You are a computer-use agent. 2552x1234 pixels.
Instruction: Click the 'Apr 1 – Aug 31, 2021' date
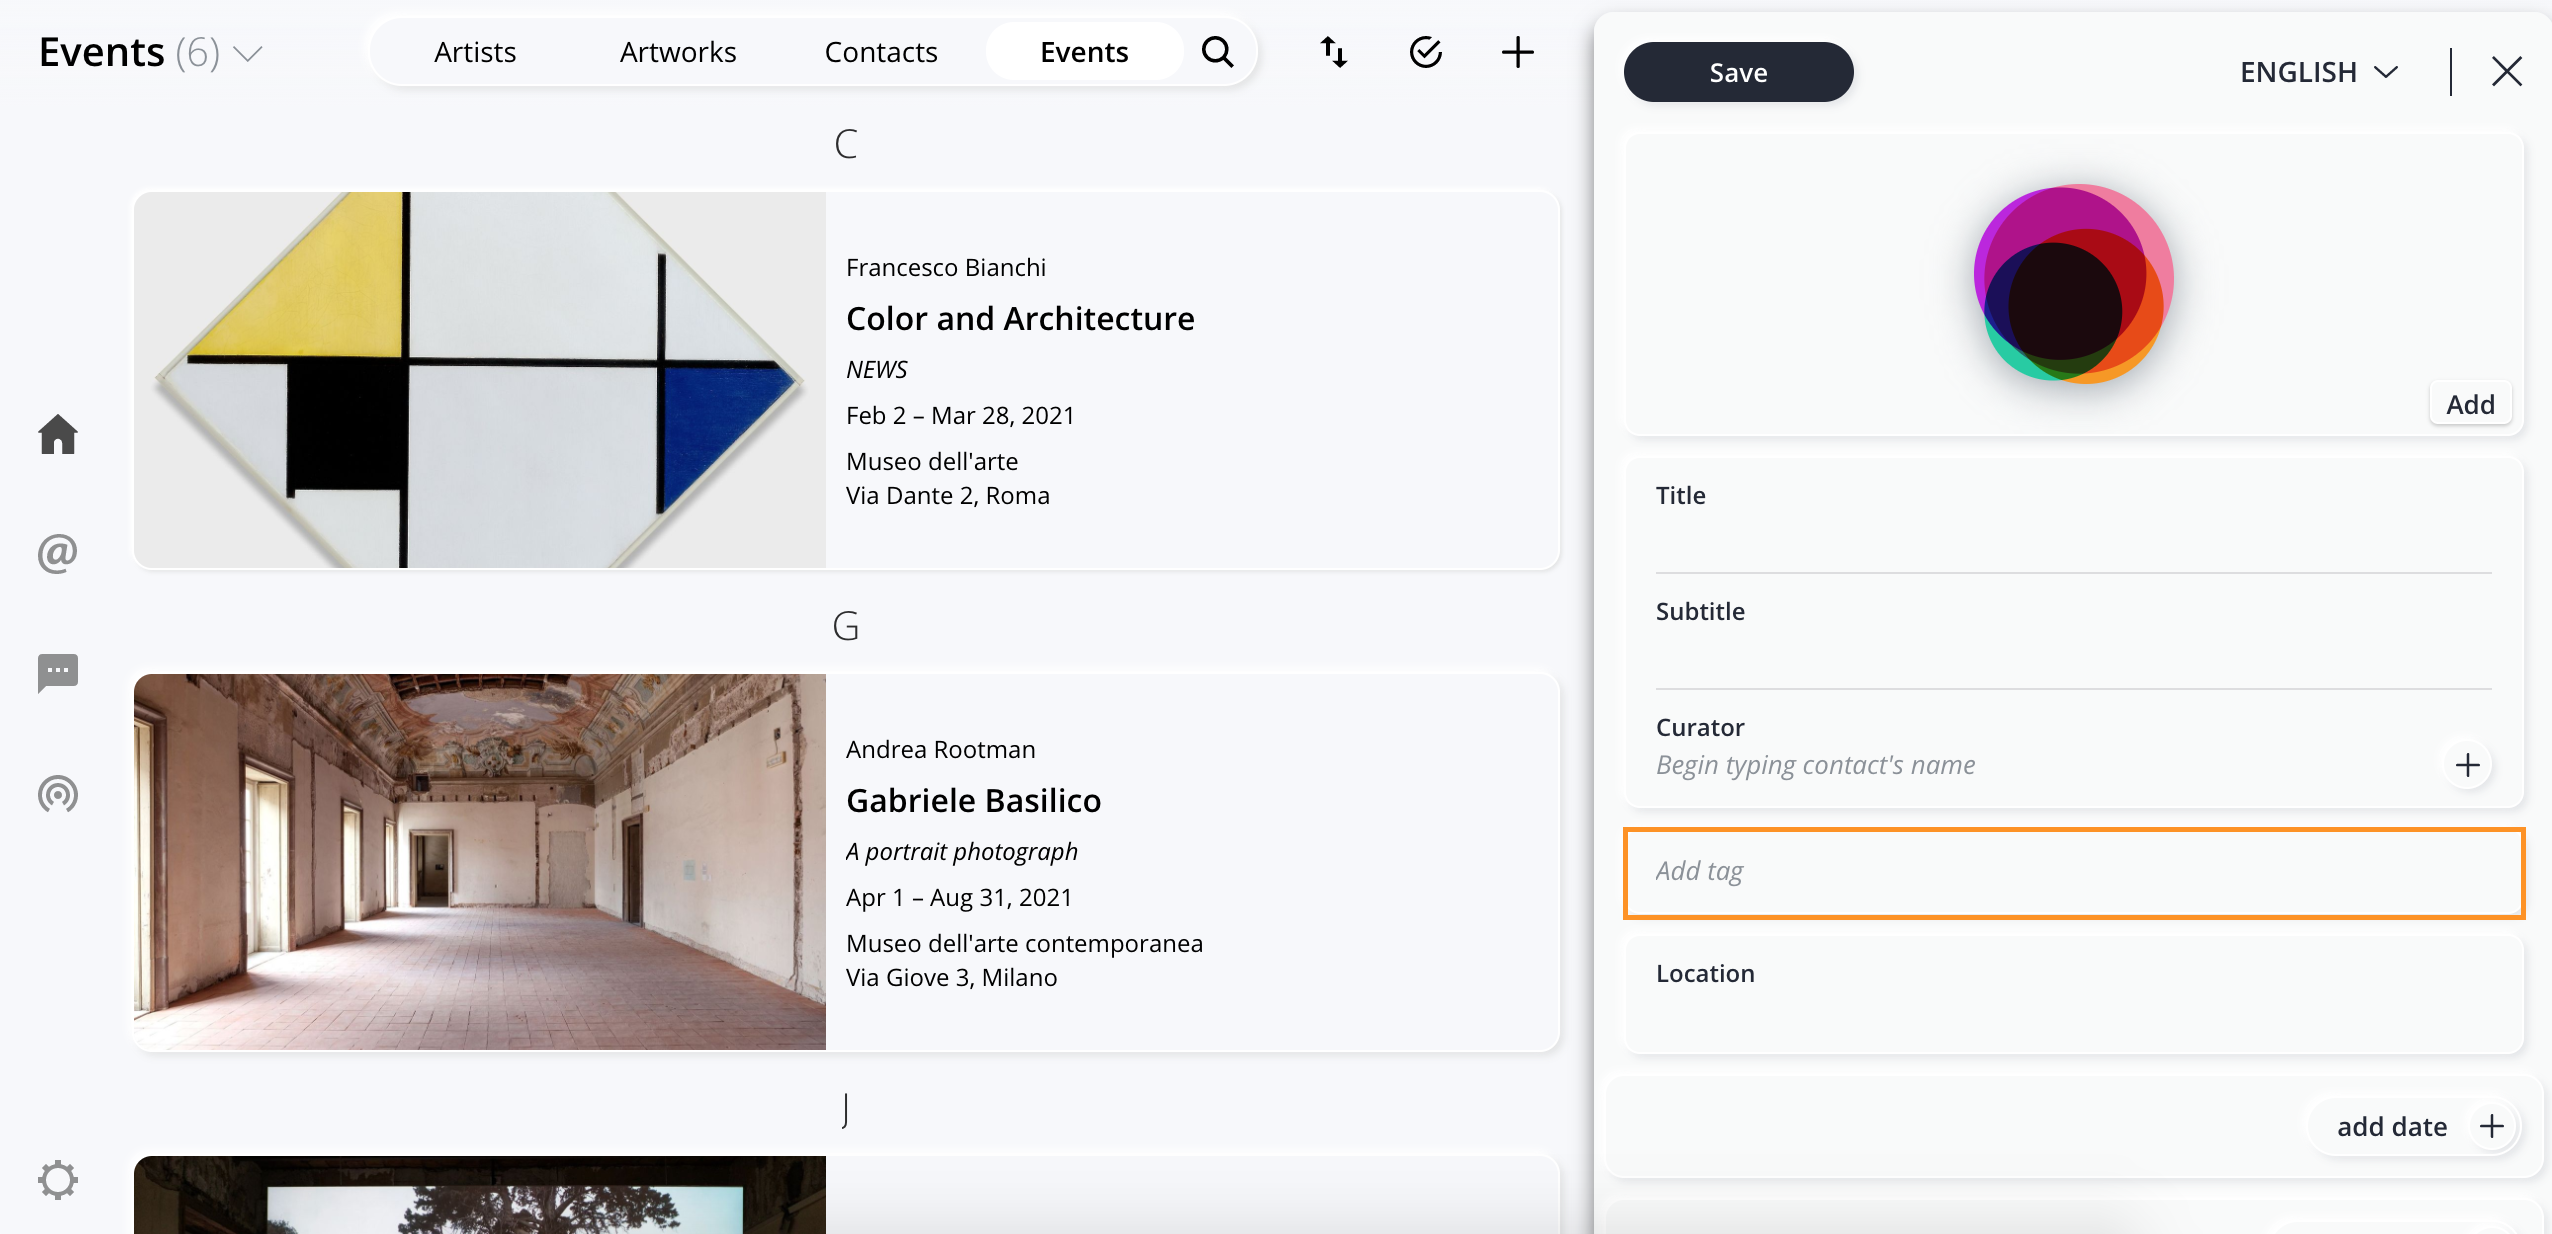tap(959, 897)
